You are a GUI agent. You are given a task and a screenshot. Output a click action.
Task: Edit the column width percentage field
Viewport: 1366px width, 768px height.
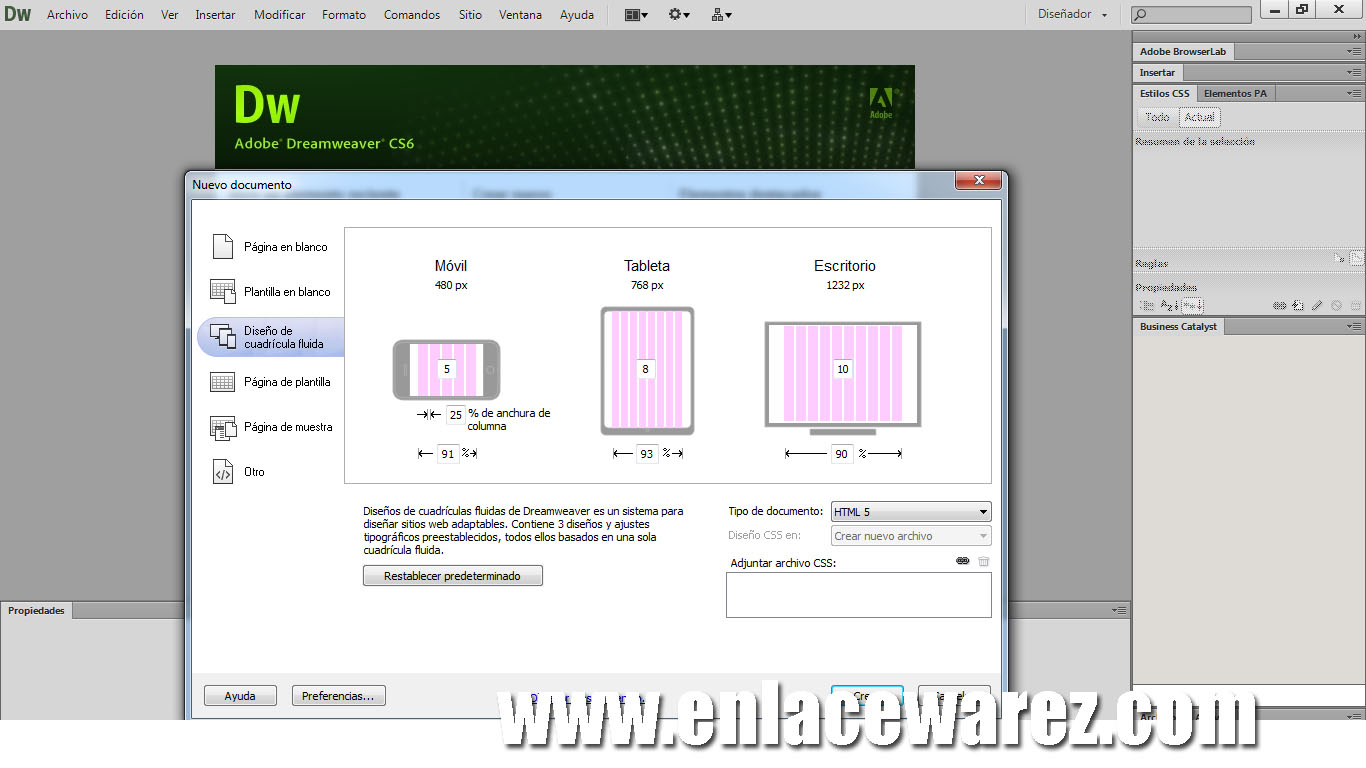pyautogui.click(x=455, y=415)
